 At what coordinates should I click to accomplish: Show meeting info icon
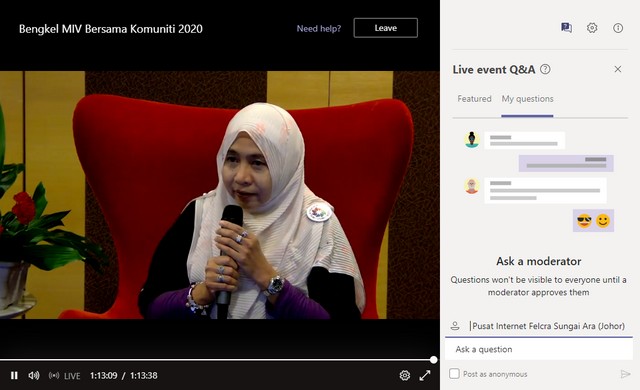(x=618, y=28)
